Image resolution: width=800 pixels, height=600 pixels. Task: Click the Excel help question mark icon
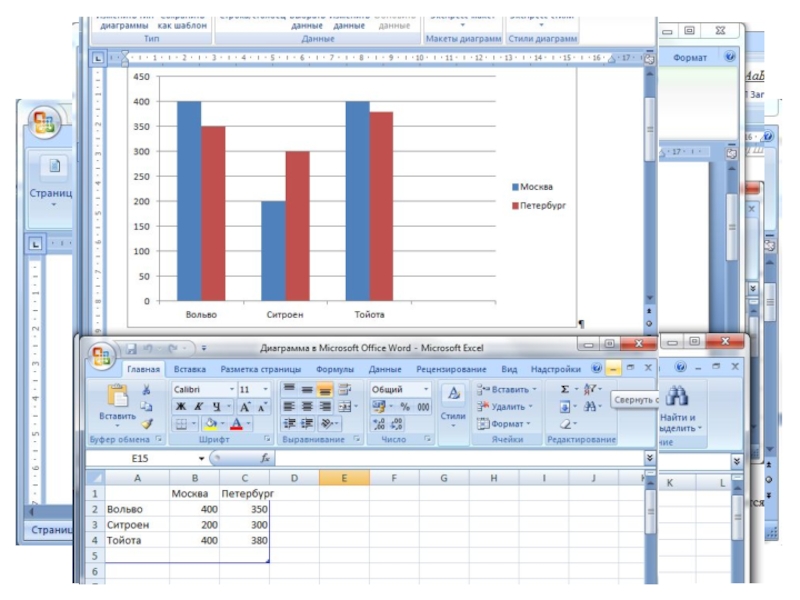coord(596,369)
